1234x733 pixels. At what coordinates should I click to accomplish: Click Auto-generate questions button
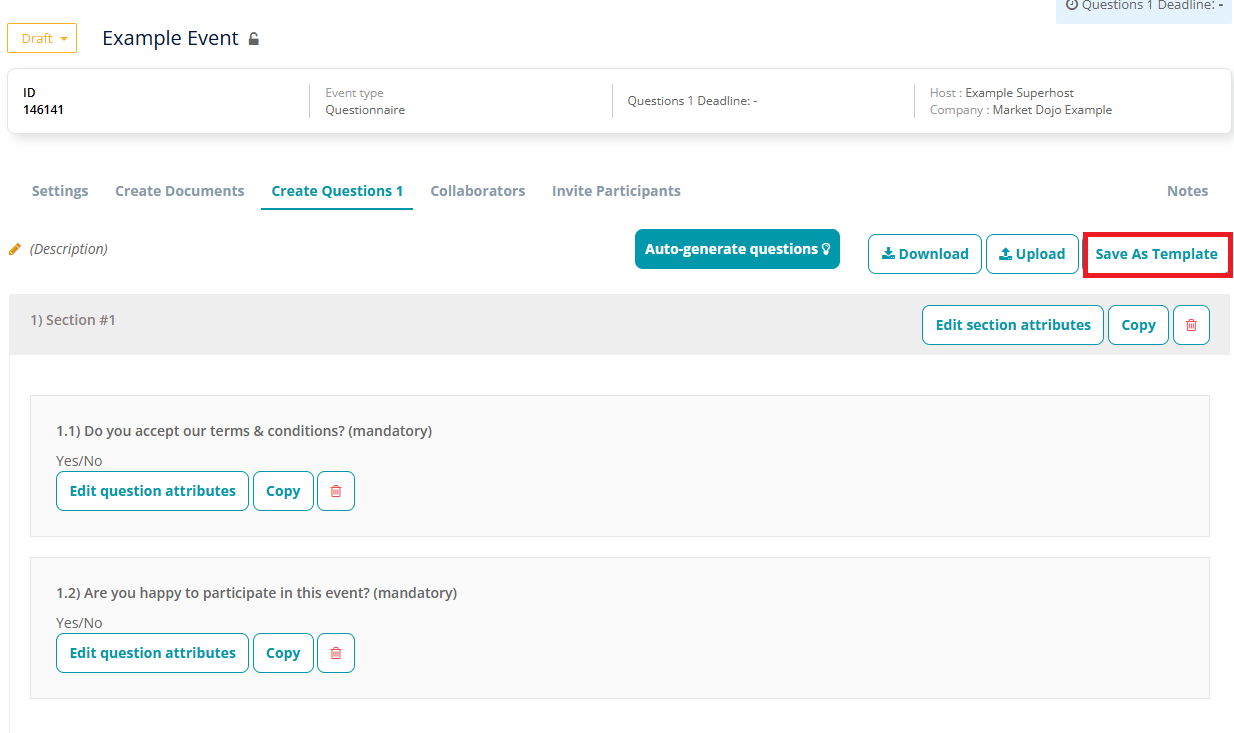pyautogui.click(x=737, y=249)
